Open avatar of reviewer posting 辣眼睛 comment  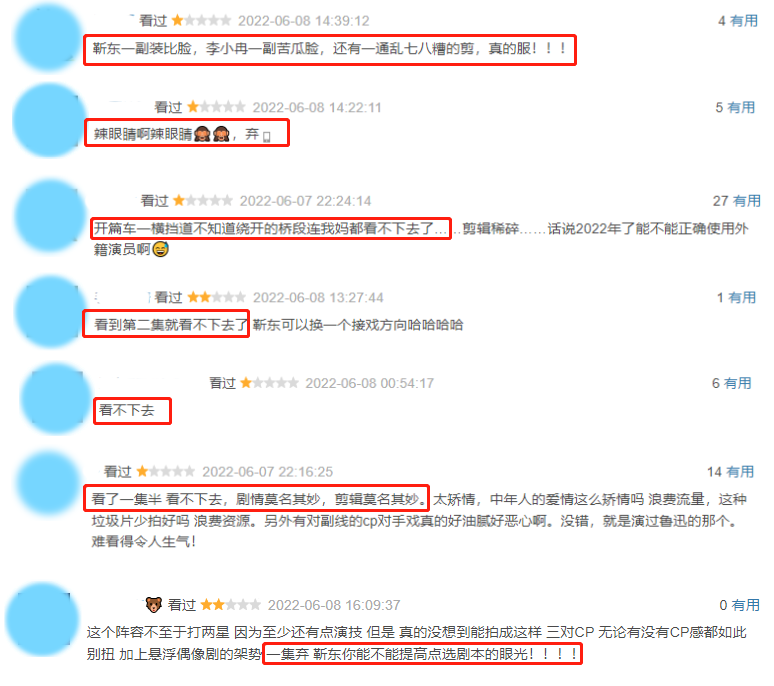[x=47, y=120]
